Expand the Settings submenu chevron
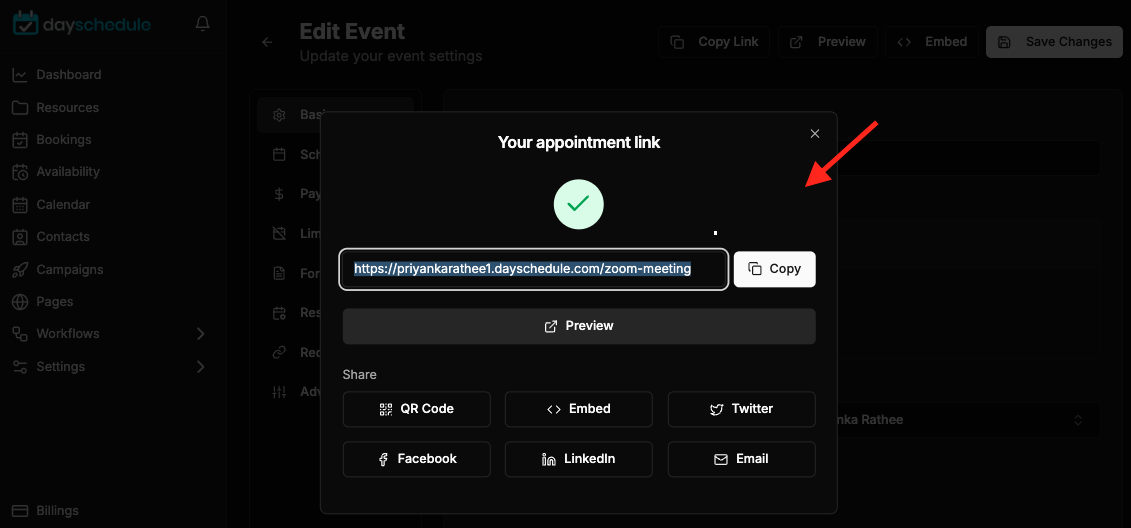The image size is (1131, 528). pos(201,366)
